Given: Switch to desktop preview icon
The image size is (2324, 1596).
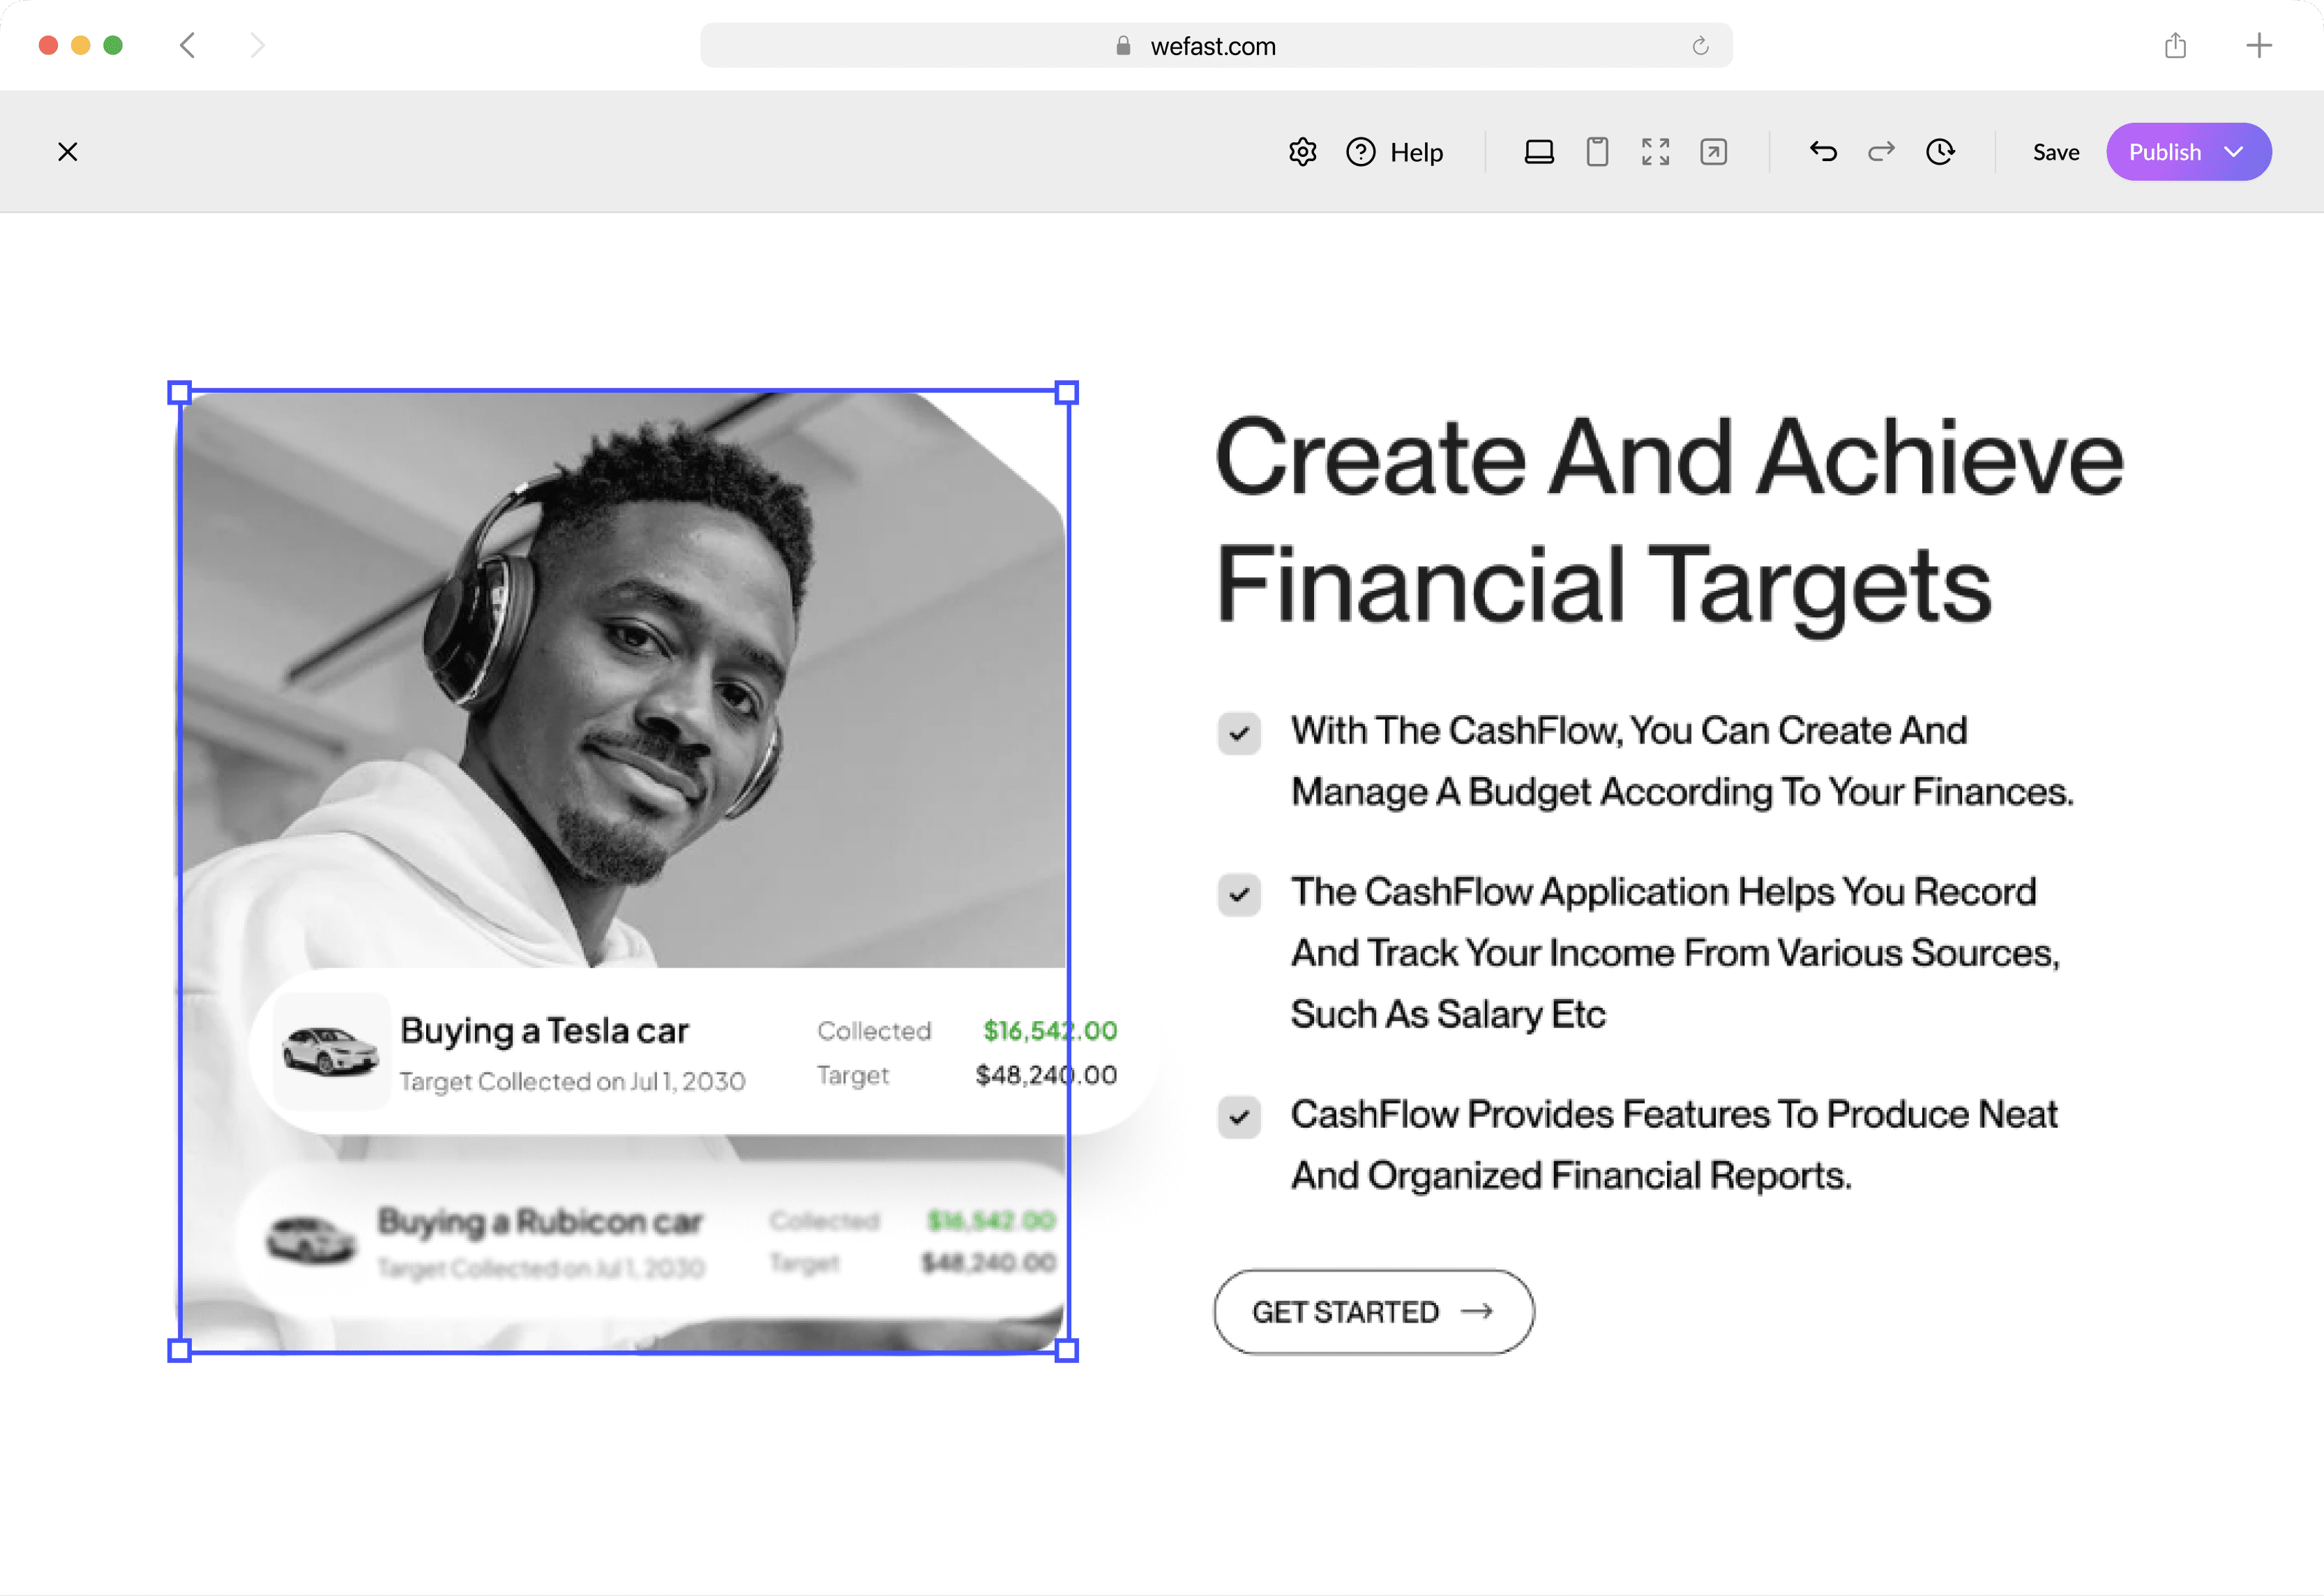Looking at the screenshot, I should (x=1539, y=152).
